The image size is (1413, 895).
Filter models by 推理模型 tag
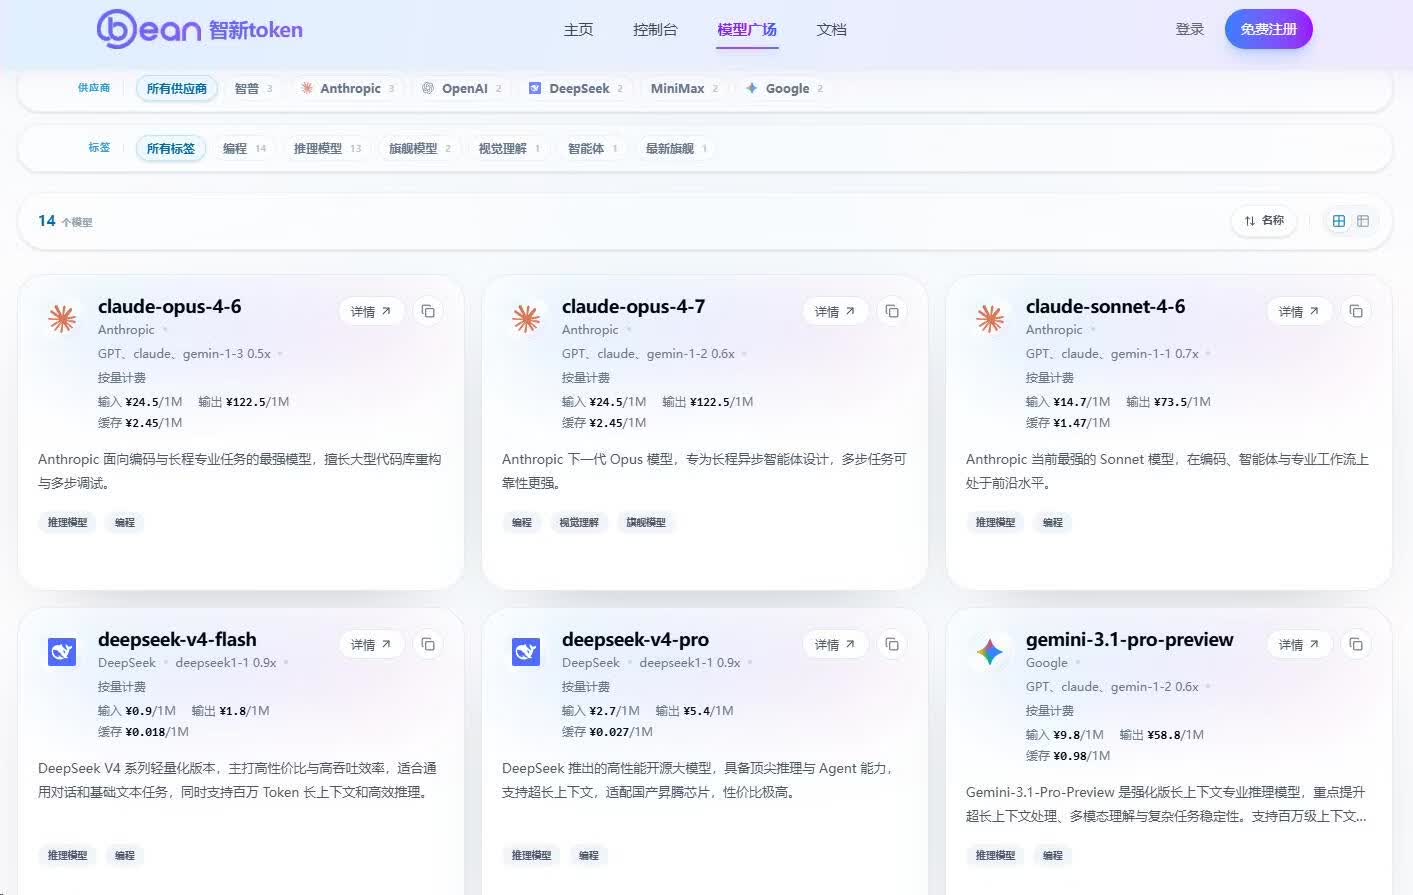pos(327,148)
